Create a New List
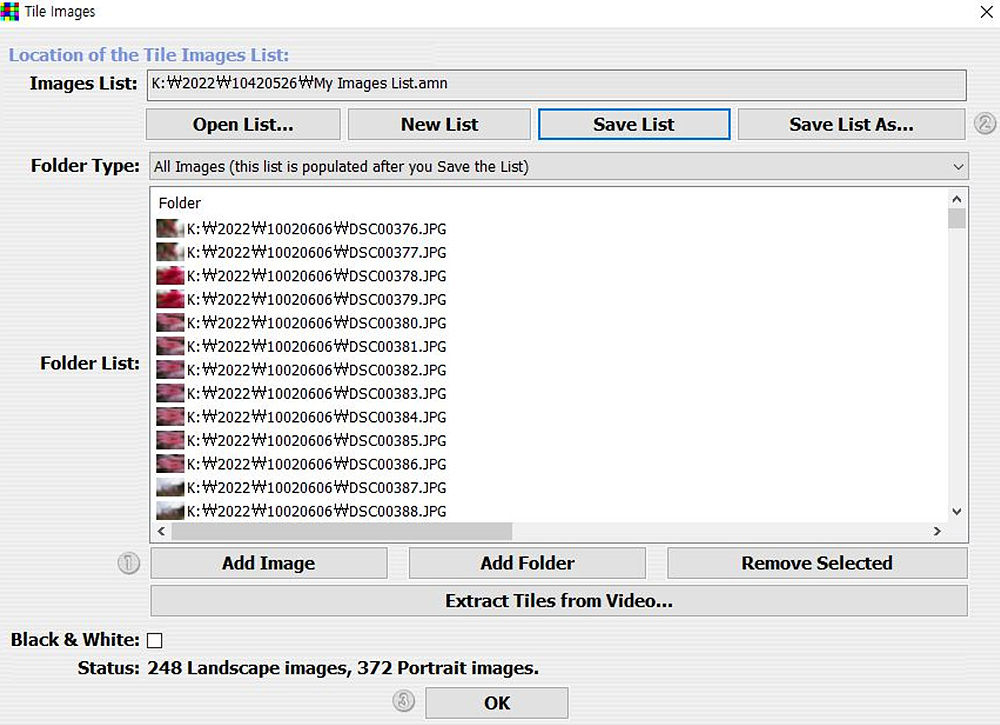This screenshot has height=725, width=1000. coord(439,124)
